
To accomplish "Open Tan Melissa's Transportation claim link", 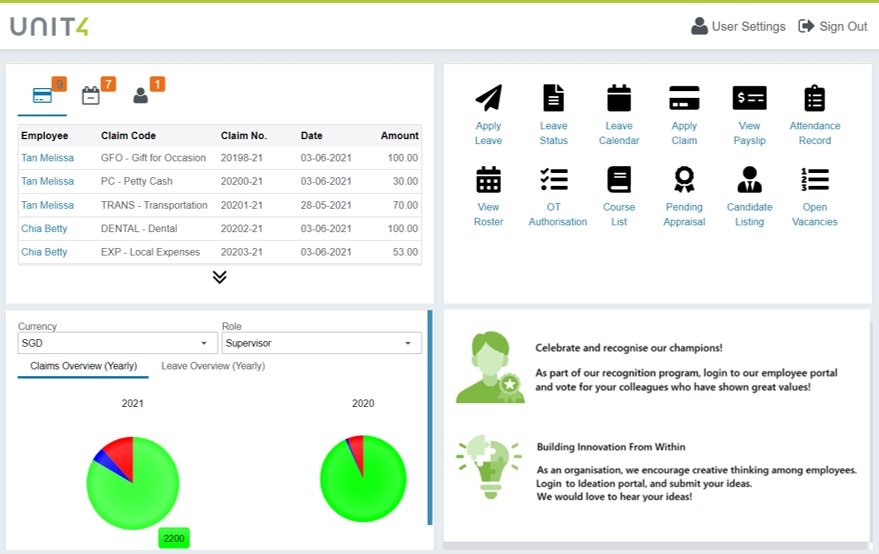I will click(x=48, y=205).
